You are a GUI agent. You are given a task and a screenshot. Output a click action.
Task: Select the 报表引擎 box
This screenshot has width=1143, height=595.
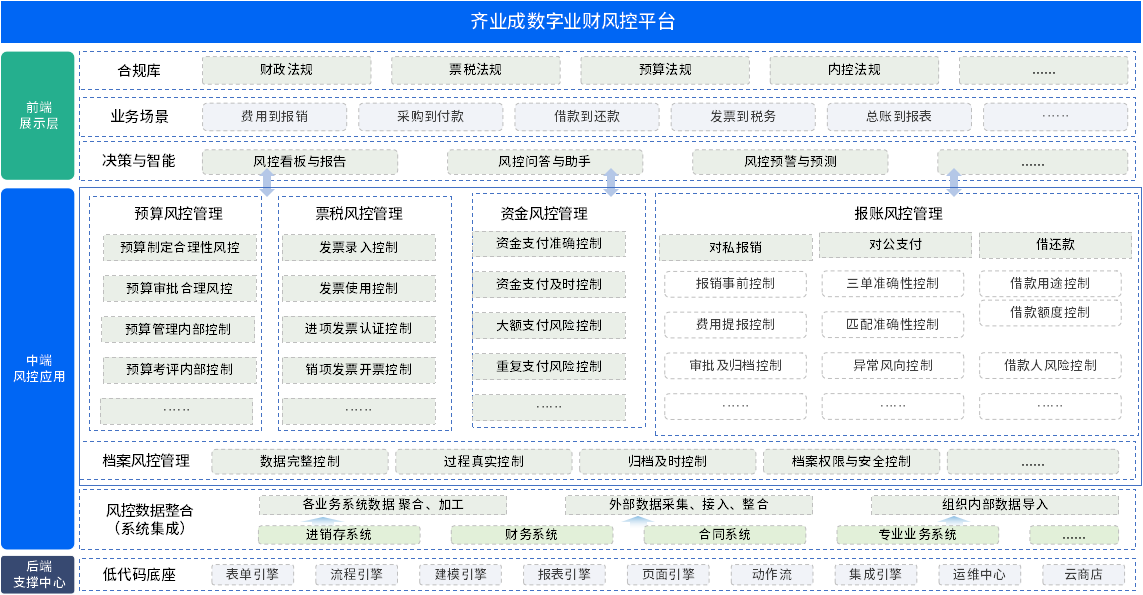[564, 575]
